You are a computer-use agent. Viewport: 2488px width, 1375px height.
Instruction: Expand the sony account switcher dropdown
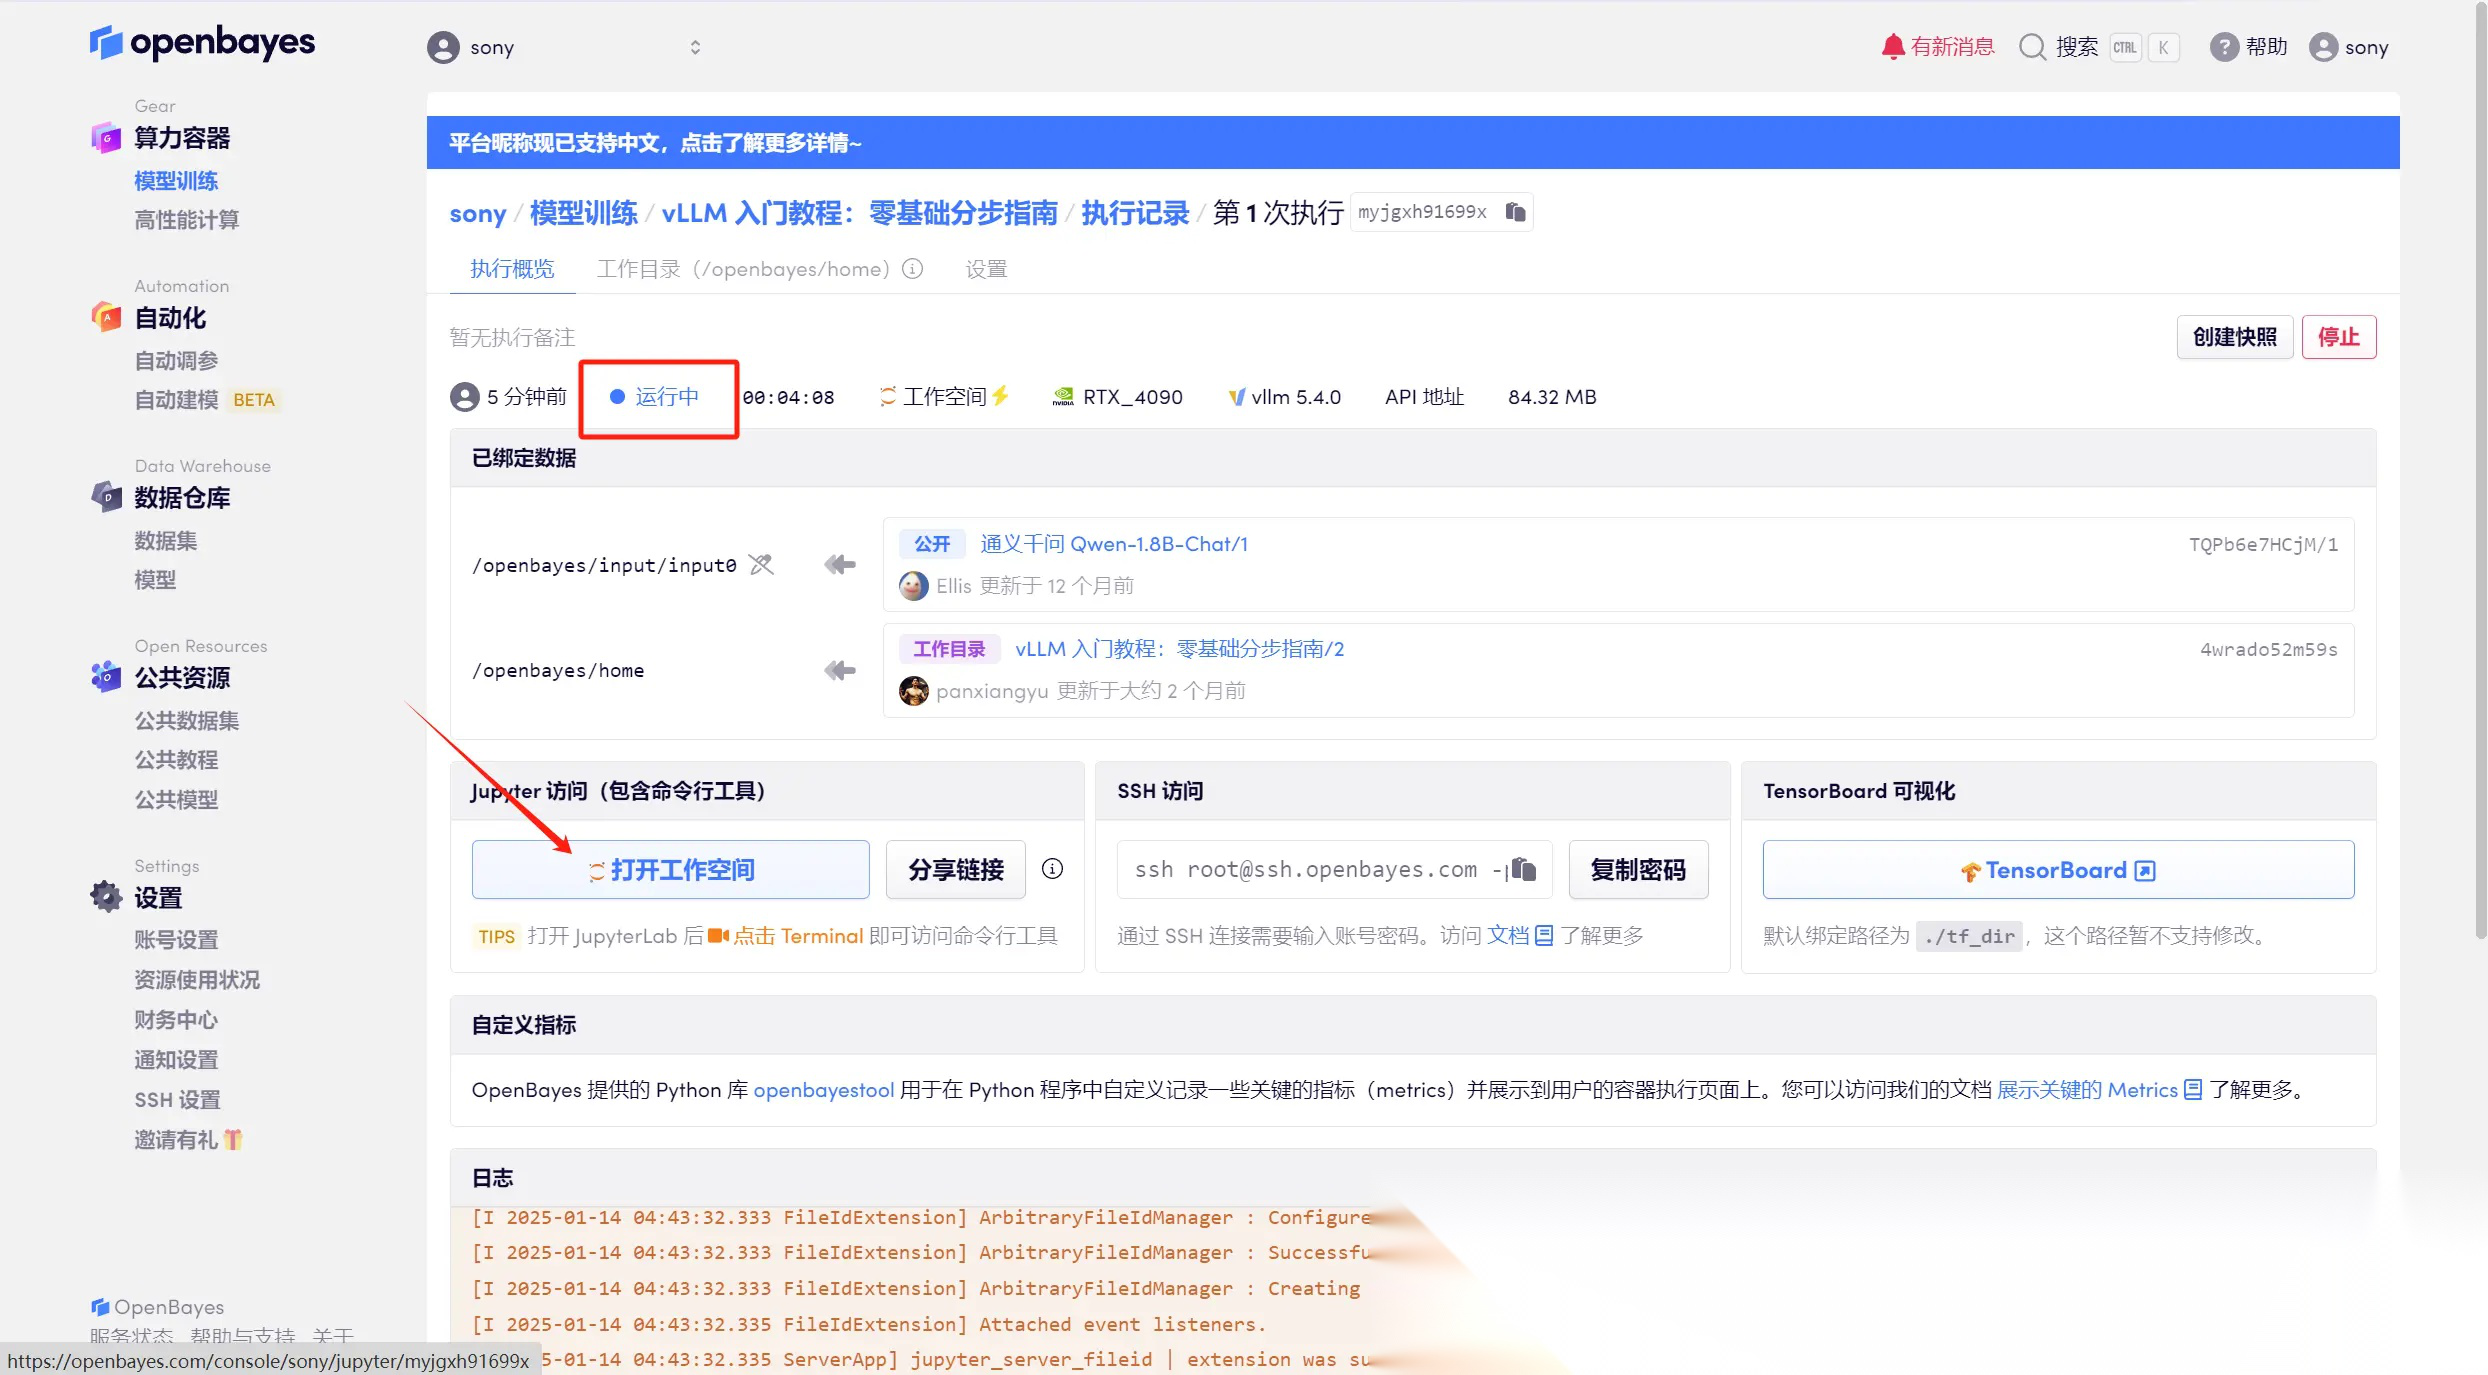click(695, 47)
